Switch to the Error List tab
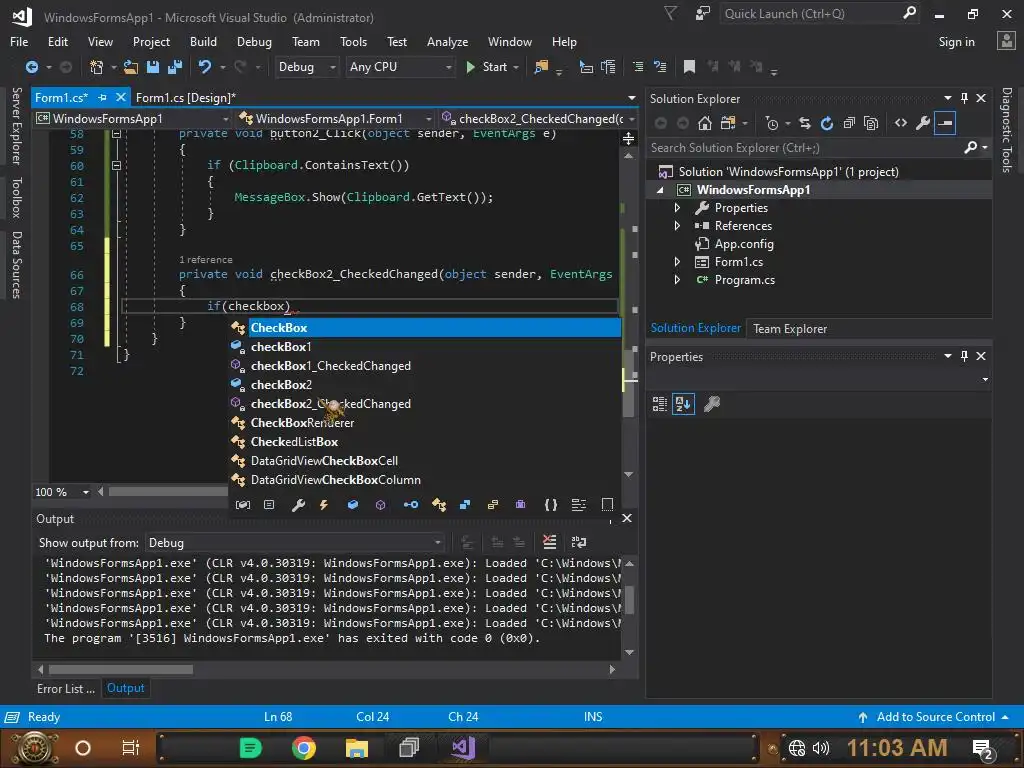Viewport: 1024px width, 768px height. coord(66,688)
